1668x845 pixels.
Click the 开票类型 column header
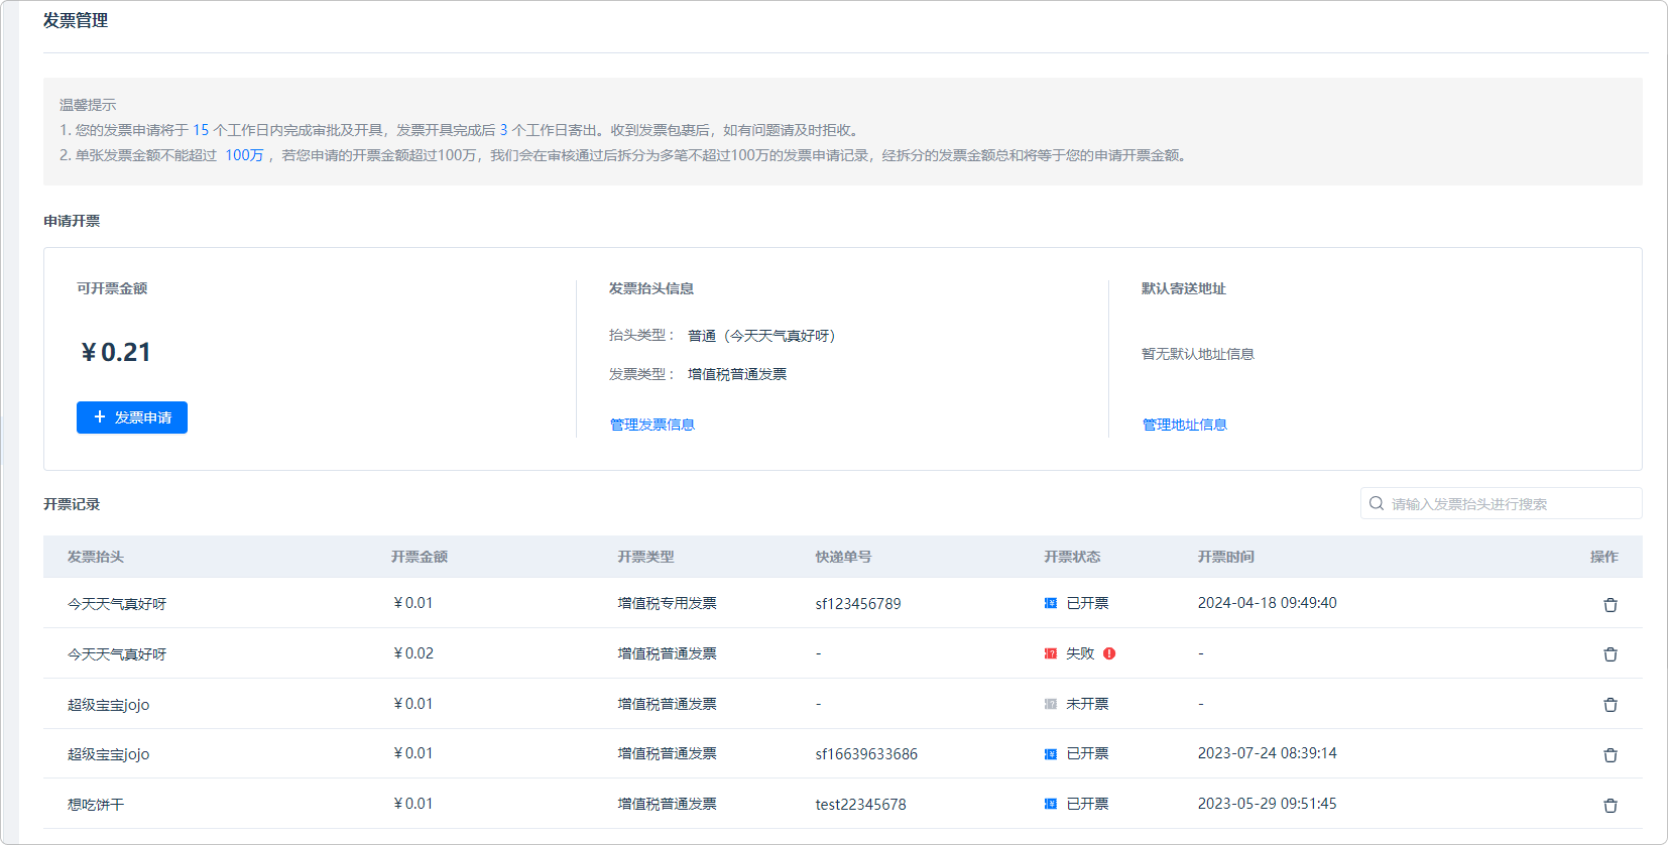[646, 557]
